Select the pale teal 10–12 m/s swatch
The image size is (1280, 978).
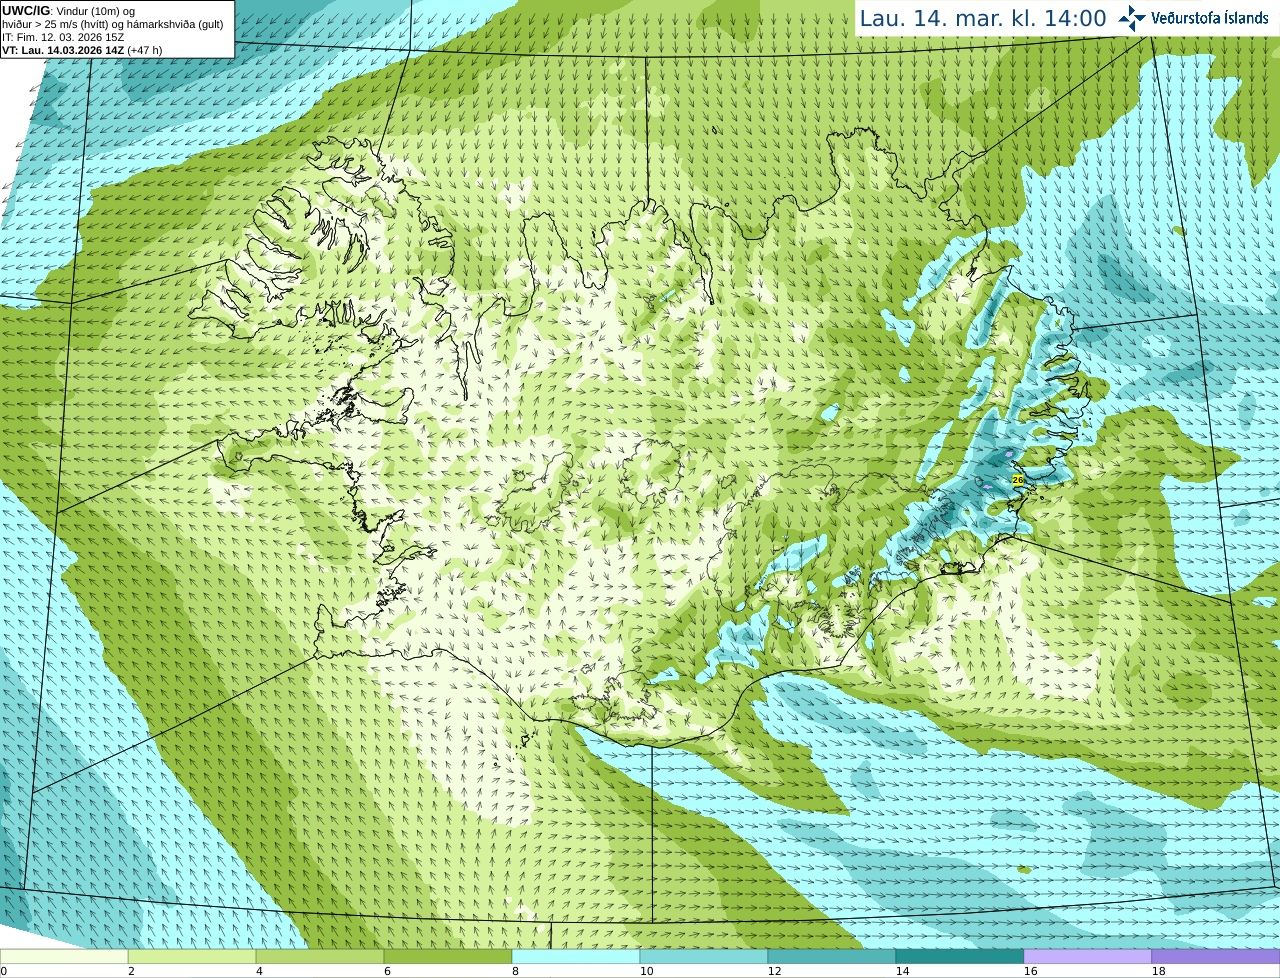704,956
